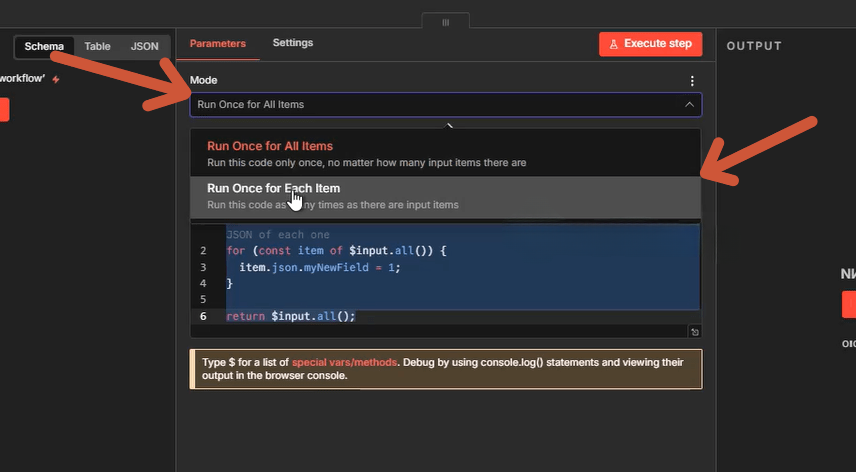Collapse the Mode dropdown via its chevron

(689, 104)
